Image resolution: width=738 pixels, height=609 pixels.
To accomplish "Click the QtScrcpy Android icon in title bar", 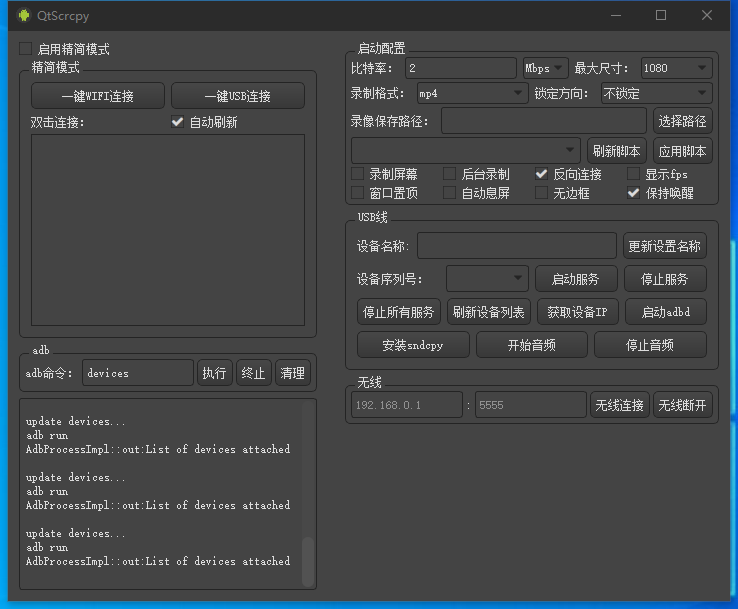I will 24,15.
